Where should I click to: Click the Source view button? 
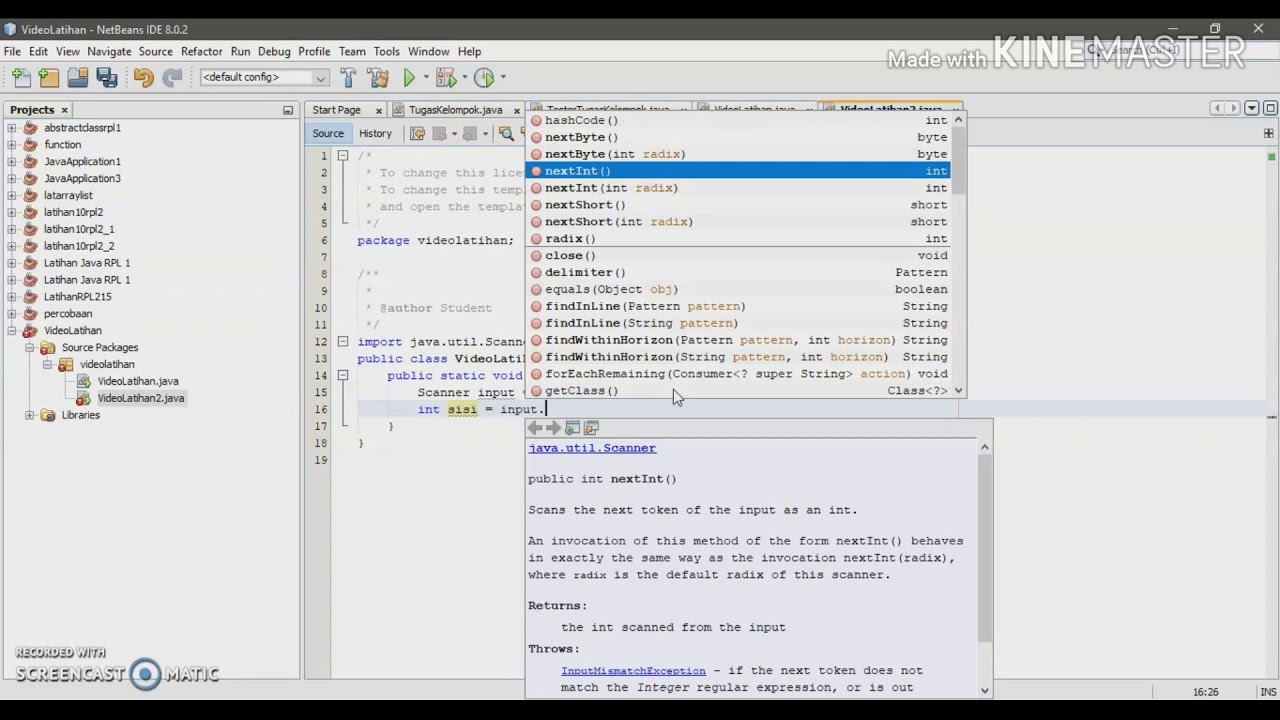point(328,134)
